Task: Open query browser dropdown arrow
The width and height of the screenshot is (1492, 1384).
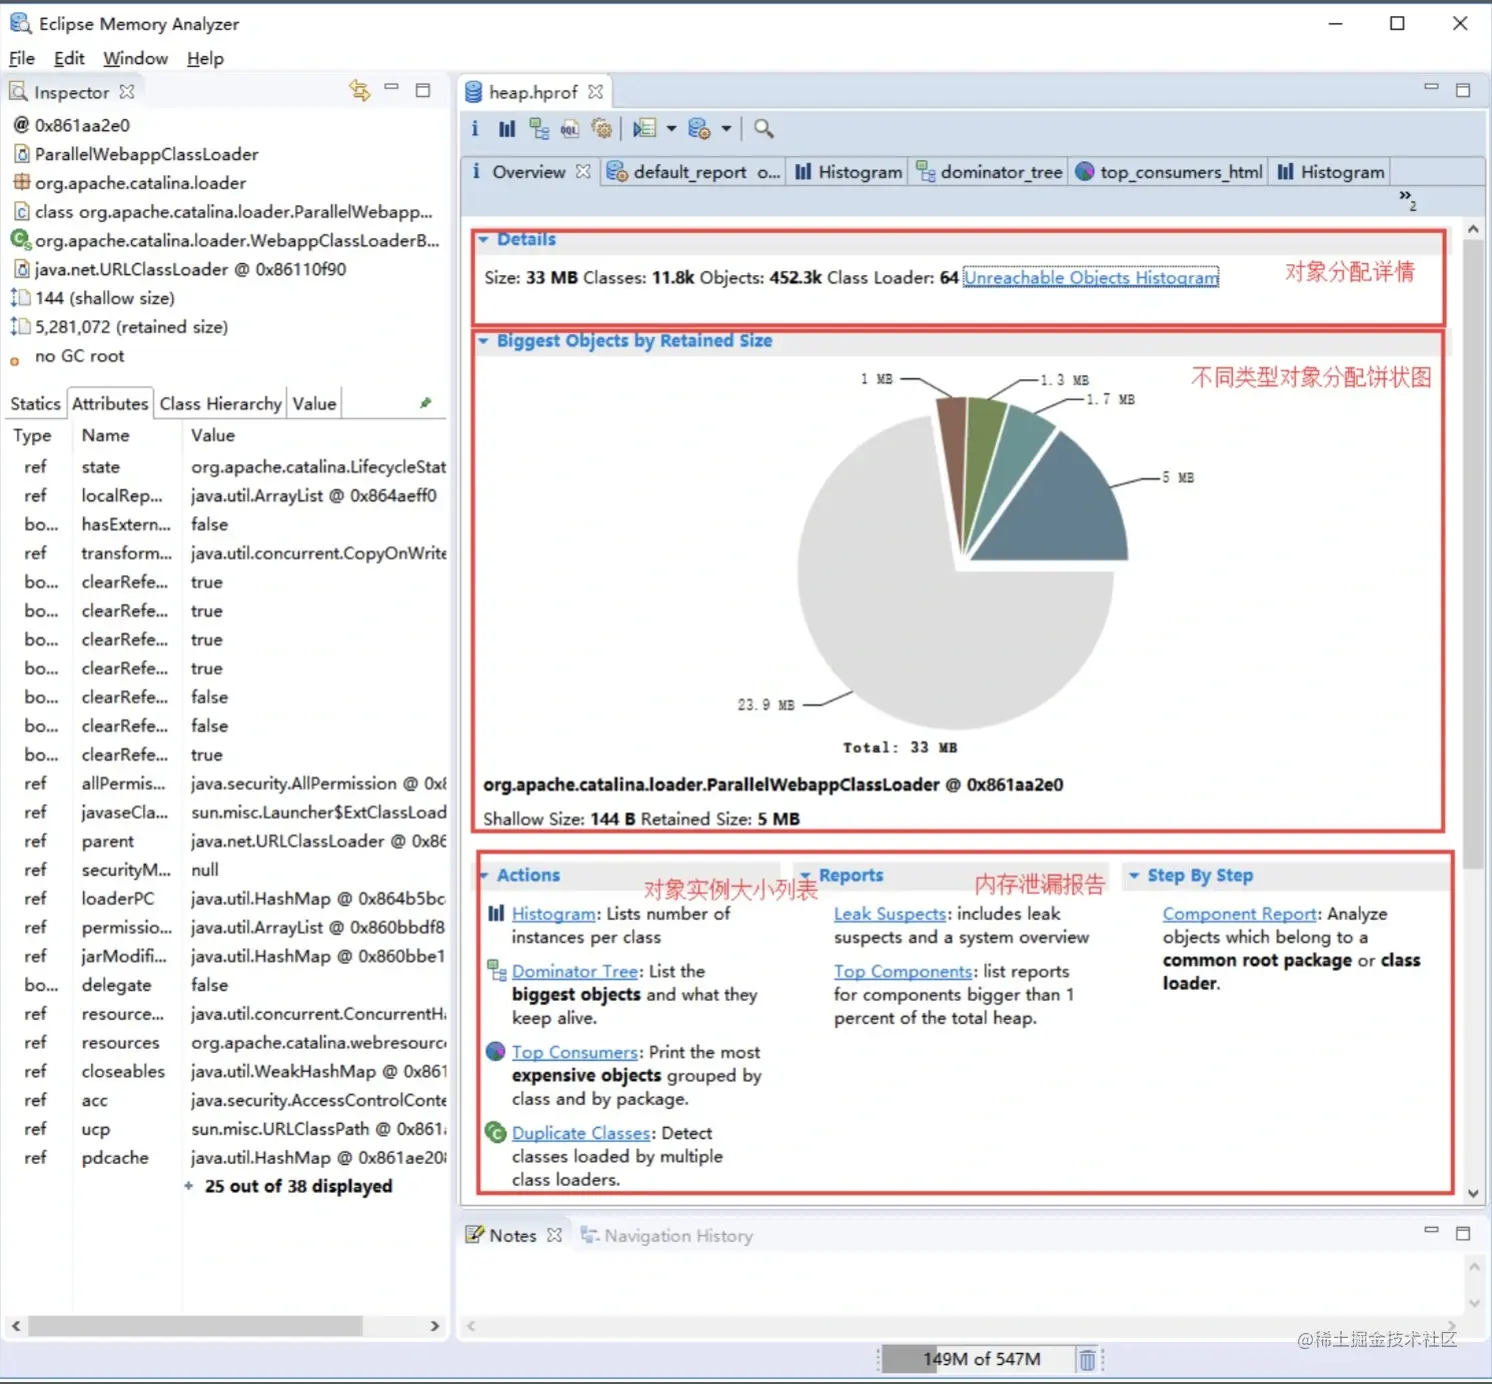Action: pyautogui.click(x=726, y=128)
